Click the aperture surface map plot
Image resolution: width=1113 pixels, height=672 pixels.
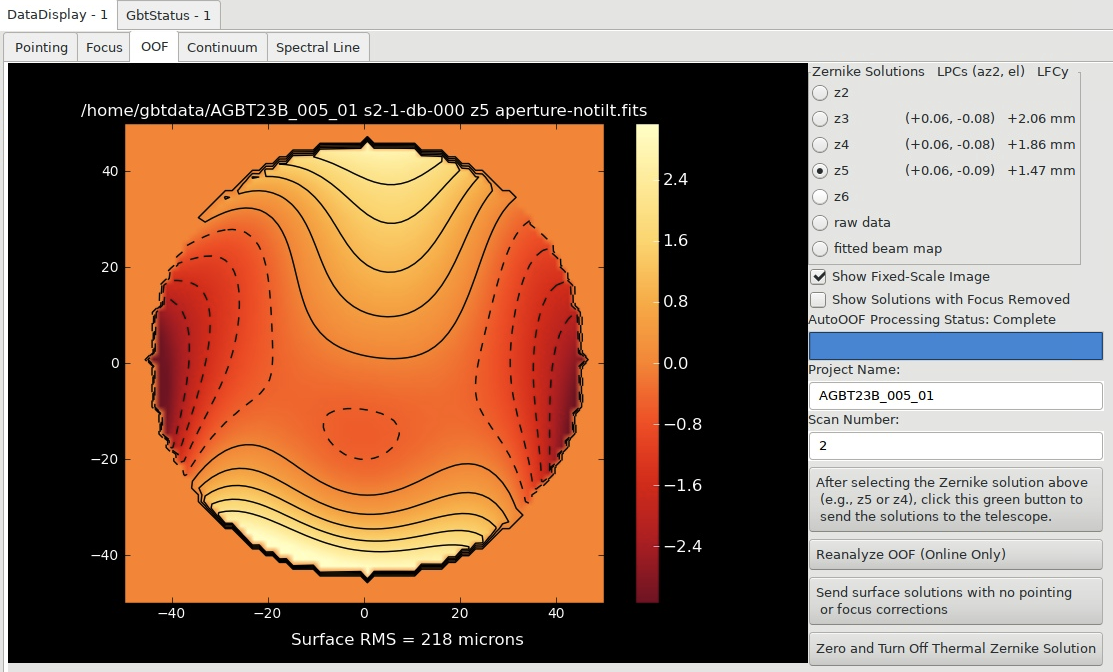[364, 363]
